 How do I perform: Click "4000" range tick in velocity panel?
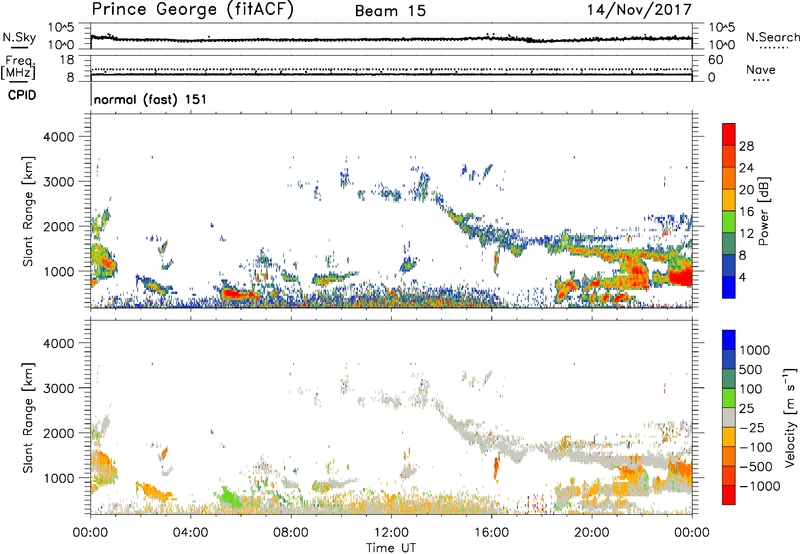[59, 343]
